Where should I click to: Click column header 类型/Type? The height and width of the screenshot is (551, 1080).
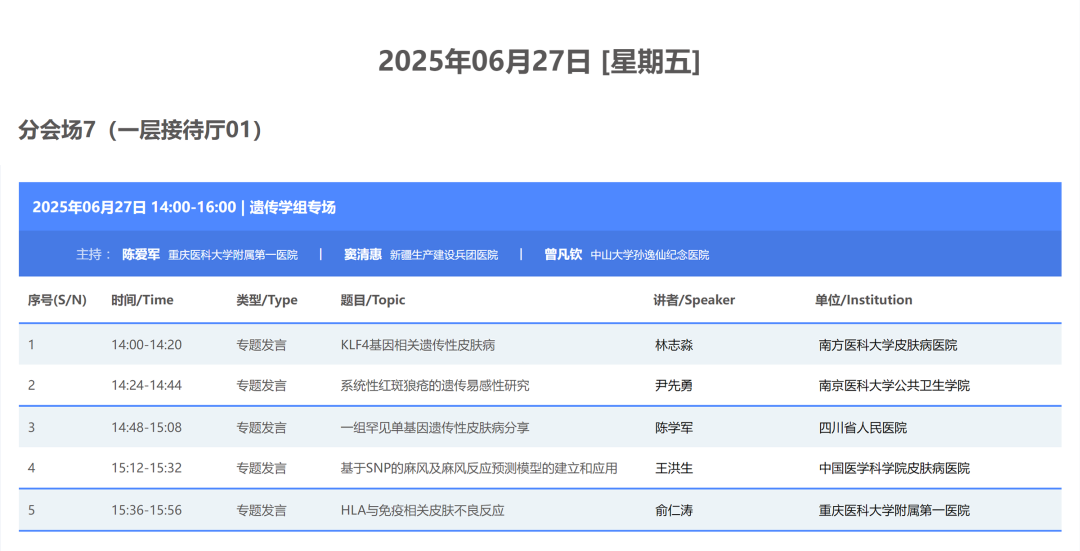tap(267, 300)
